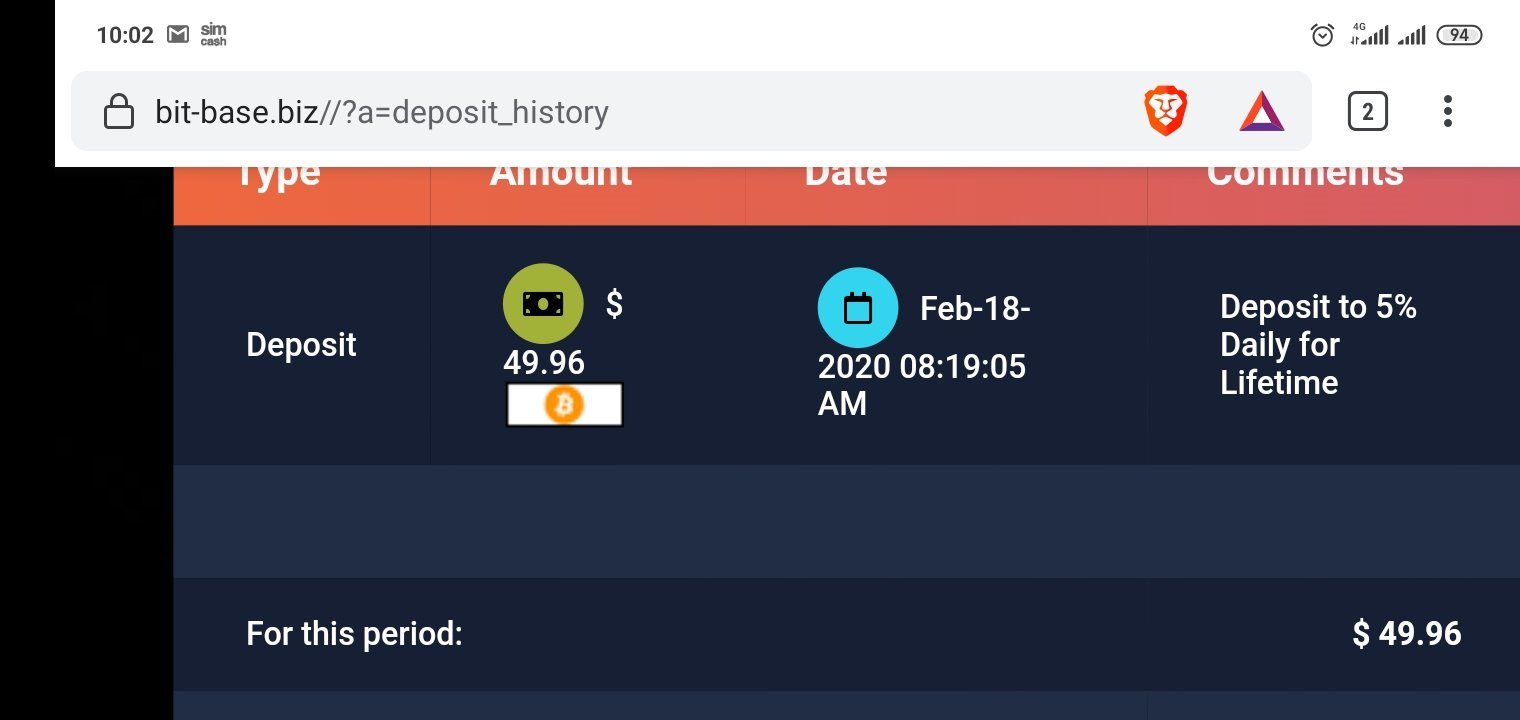Screen dimensions: 1520x720
Task: Select the Deposit type cell
Action: pyautogui.click(x=301, y=345)
